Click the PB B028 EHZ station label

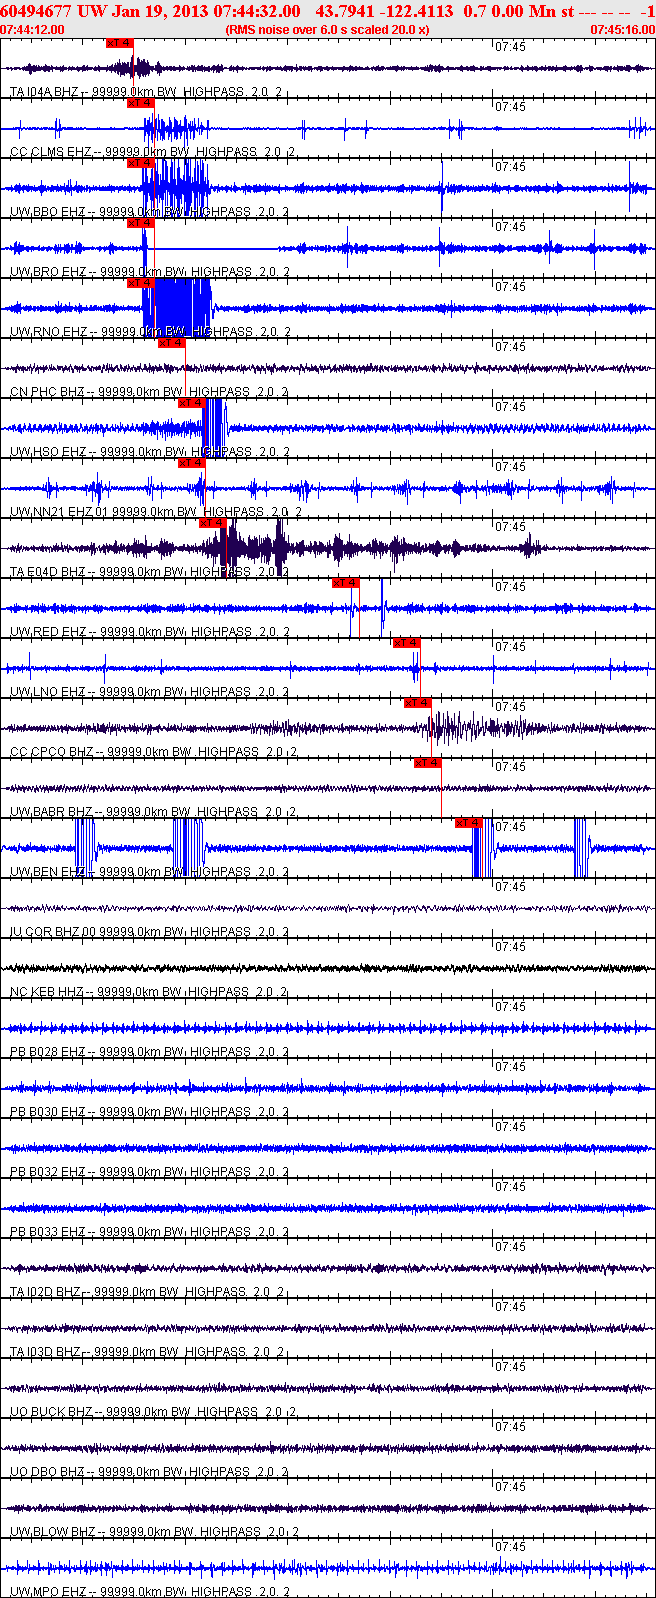tap(48, 1052)
